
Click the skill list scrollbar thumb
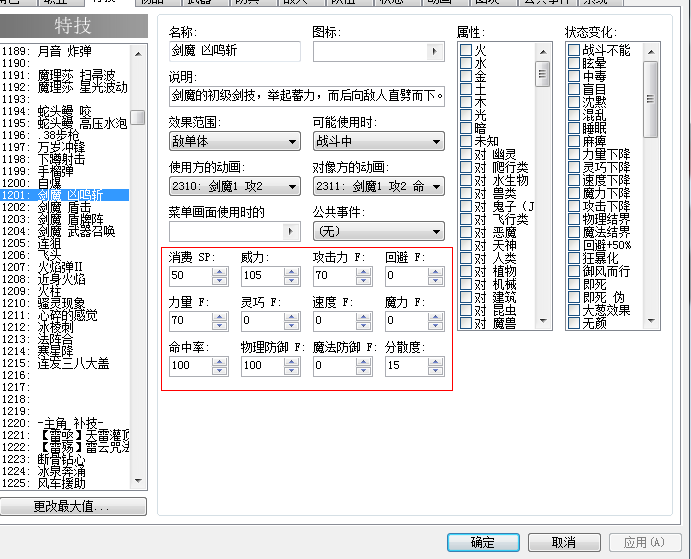coord(138,117)
